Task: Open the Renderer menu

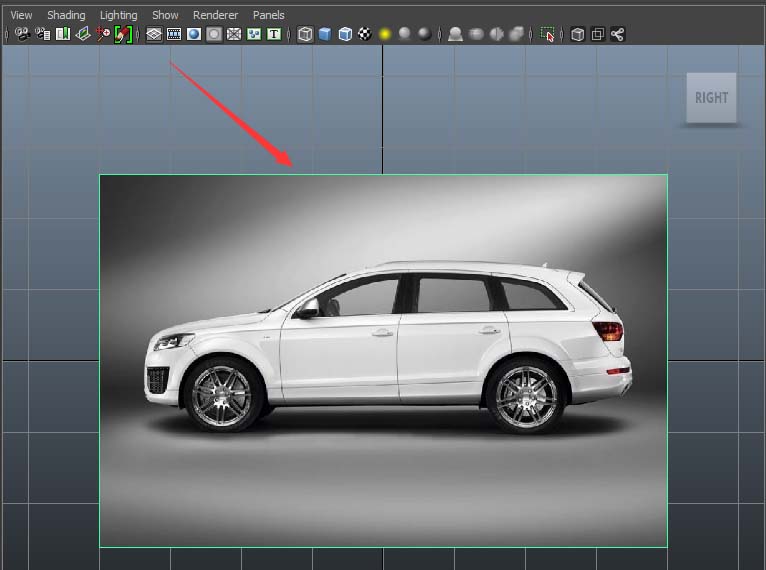Action: 215,15
